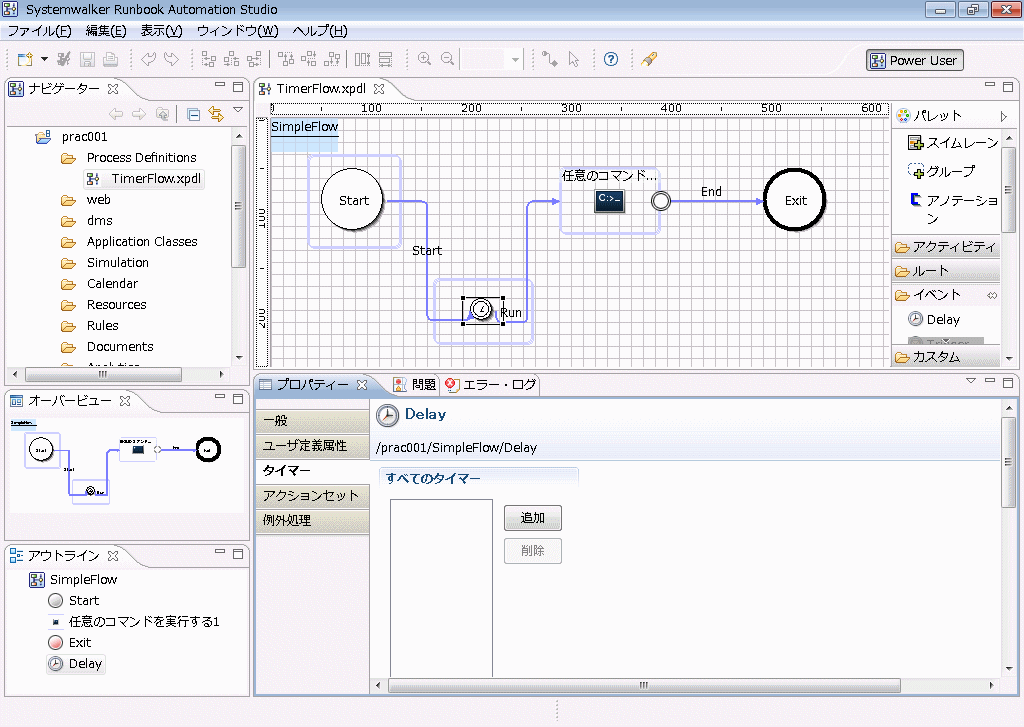Open Help via question mark icon
This screenshot has height=727, width=1024.
click(611, 59)
